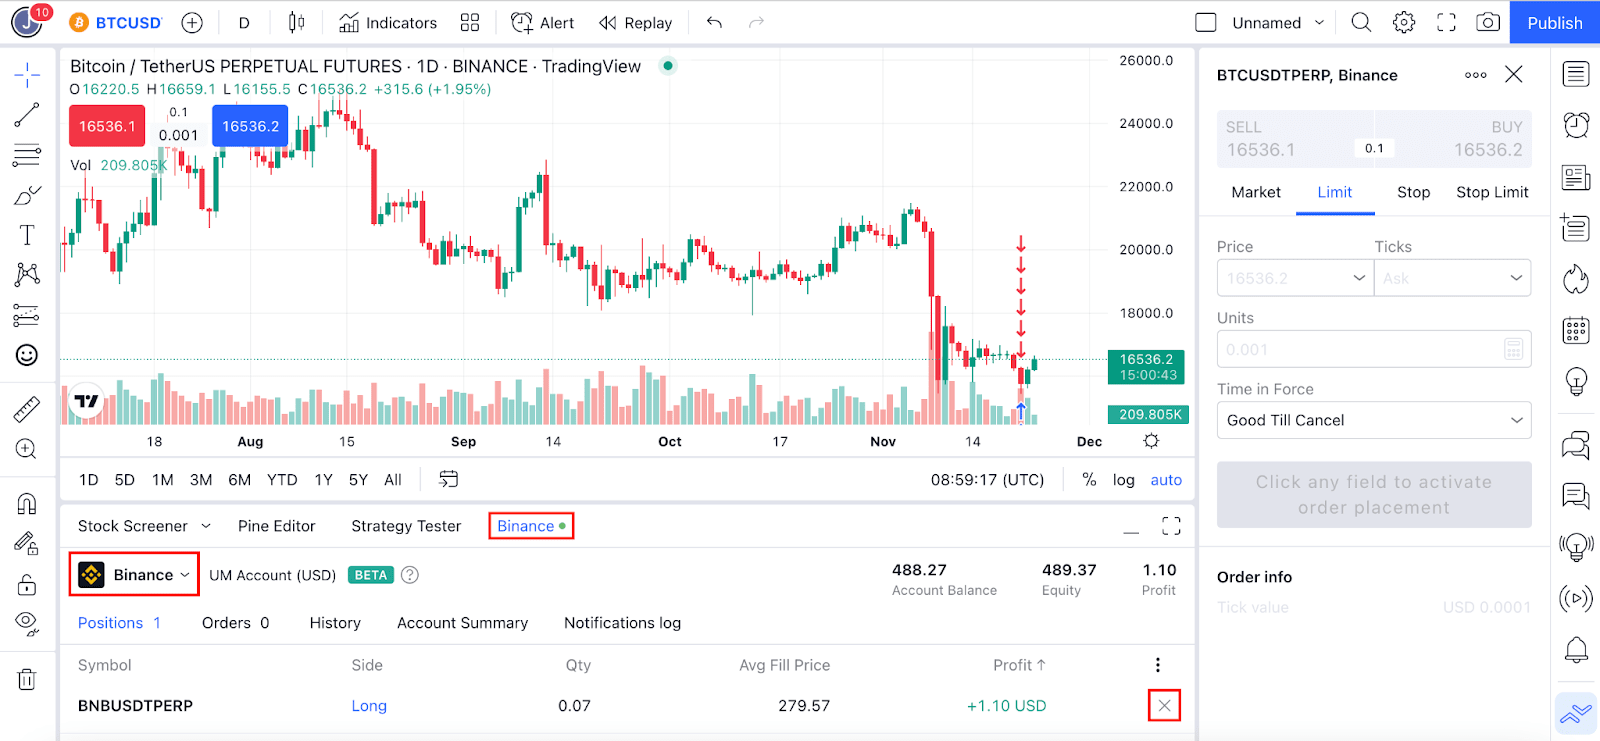Open the patterns drawing tool
This screenshot has width=1600, height=741.
click(x=27, y=275)
